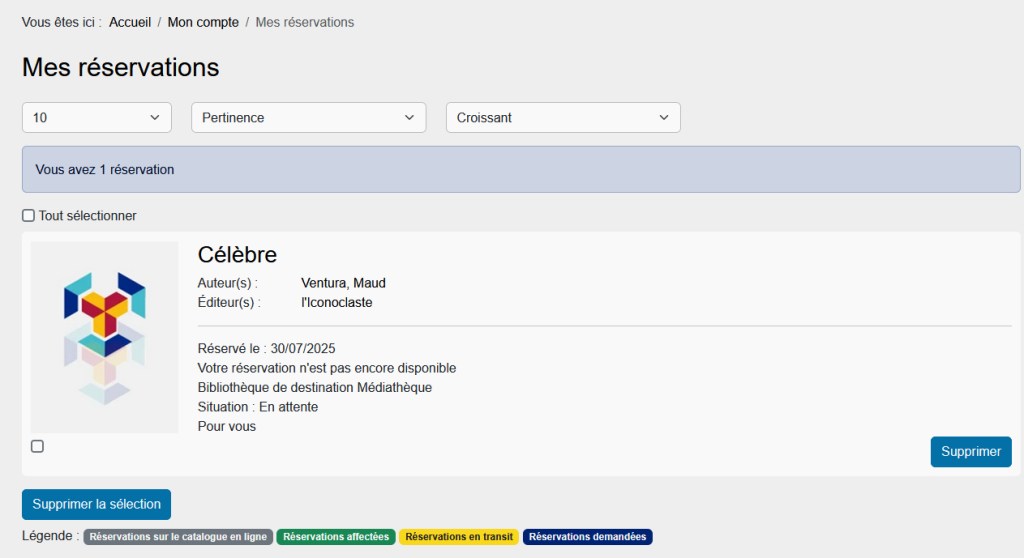Expand the Pertinence sort dropdown
This screenshot has width=1024, height=558.
pyautogui.click(x=308, y=118)
